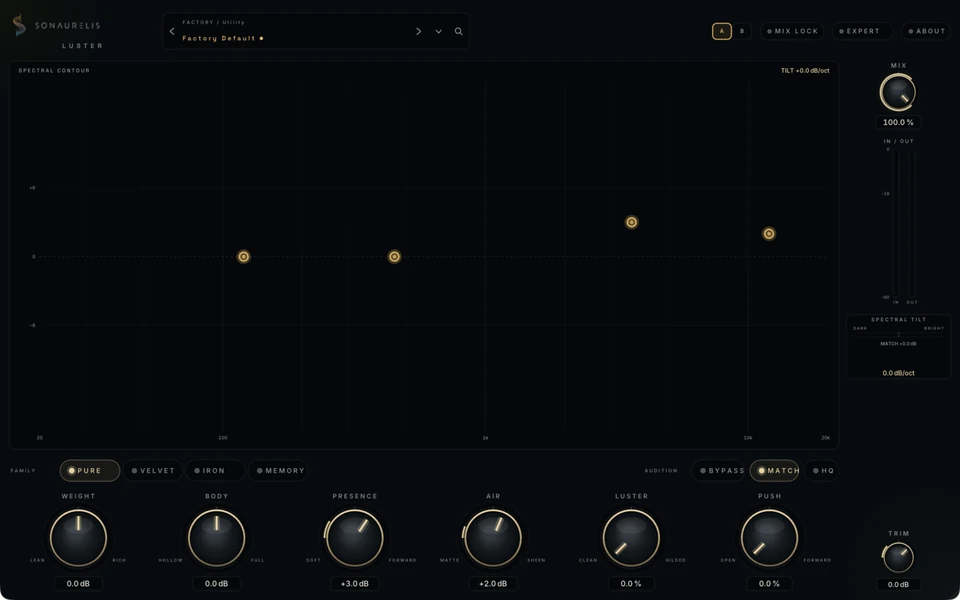Screen dimensions: 960x600
Task: Select the presence band node at +3 dB
Action: (632, 222)
